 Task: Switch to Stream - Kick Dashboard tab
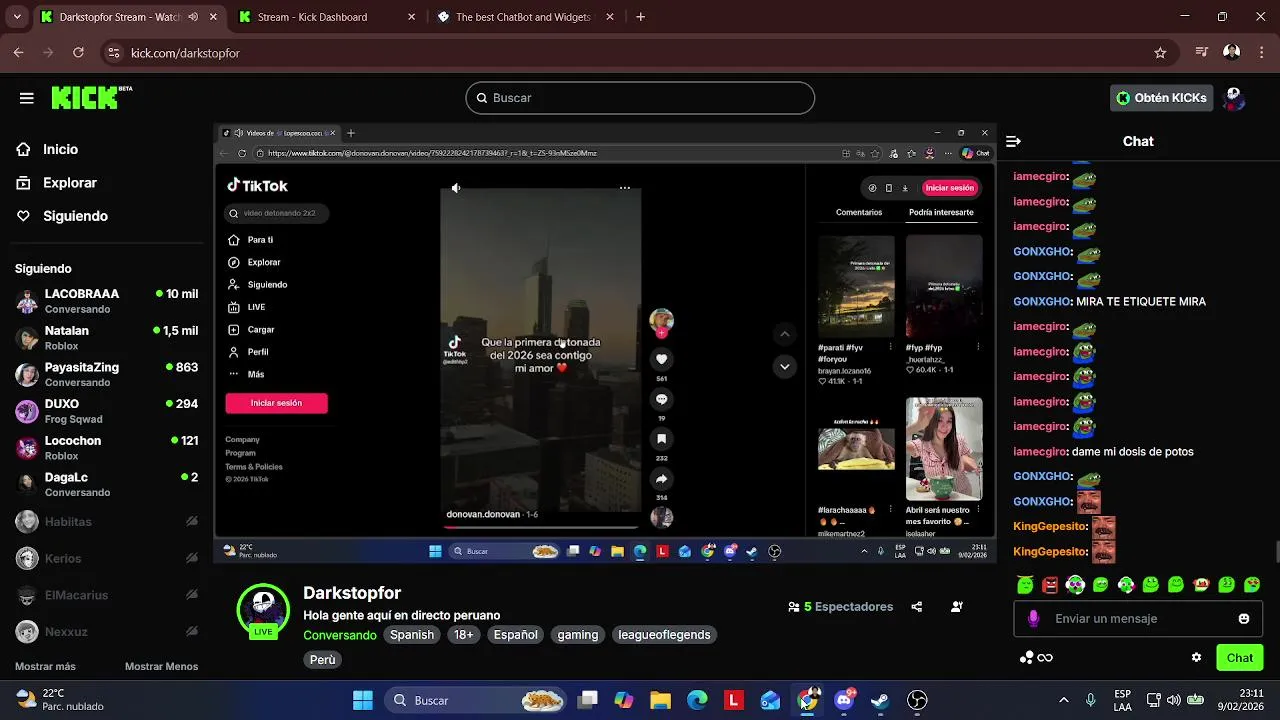click(x=327, y=17)
